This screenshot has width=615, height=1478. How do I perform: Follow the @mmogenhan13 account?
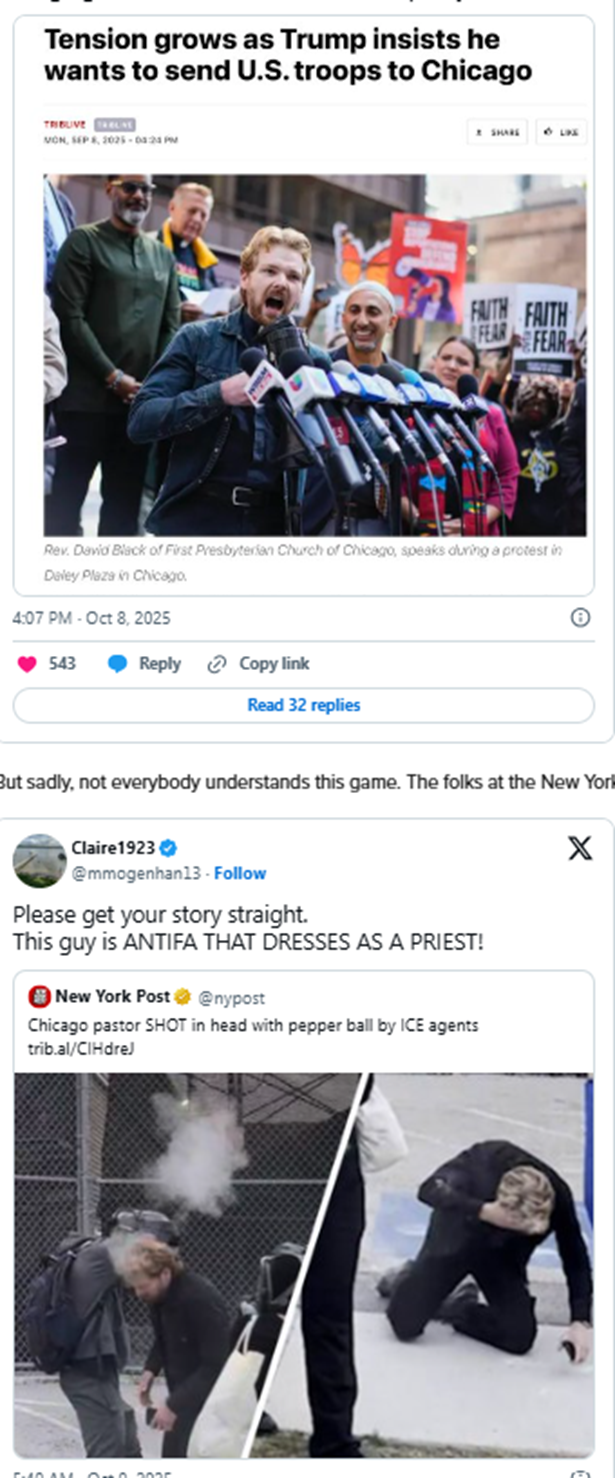[x=240, y=873]
